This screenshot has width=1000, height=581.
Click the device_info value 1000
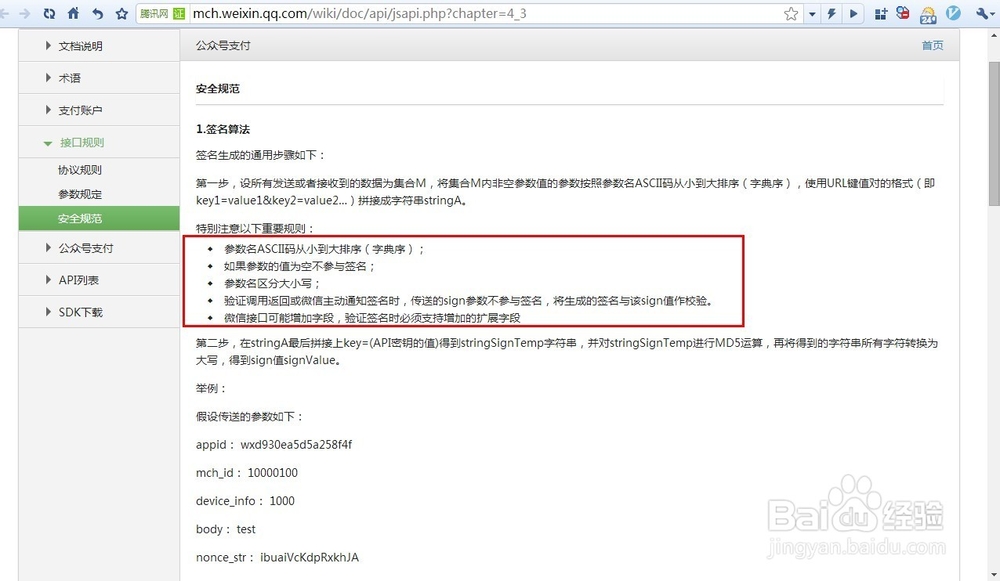[x=282, y=501]
